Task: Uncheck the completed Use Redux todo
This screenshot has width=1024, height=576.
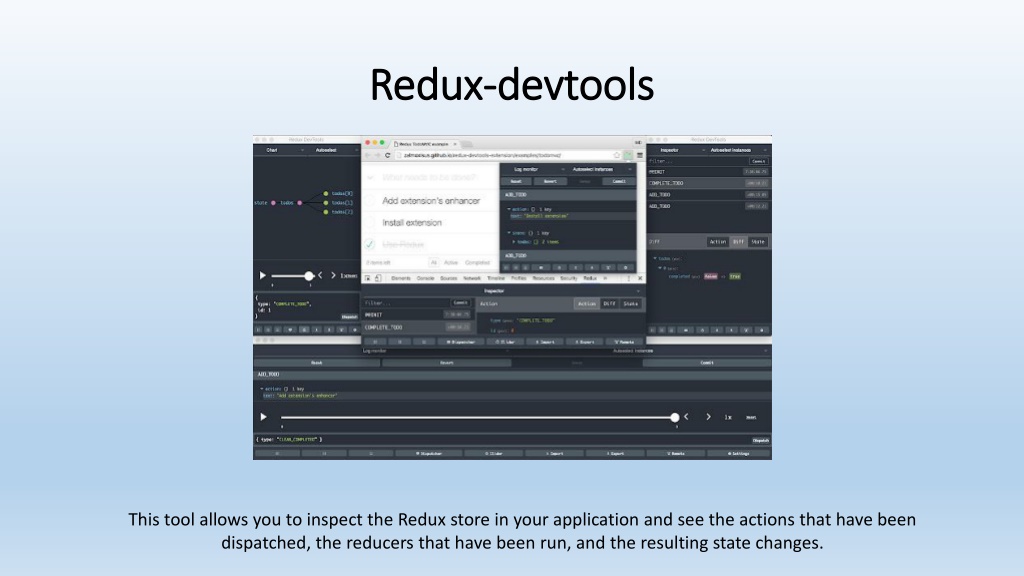Action: pos(370,244)
